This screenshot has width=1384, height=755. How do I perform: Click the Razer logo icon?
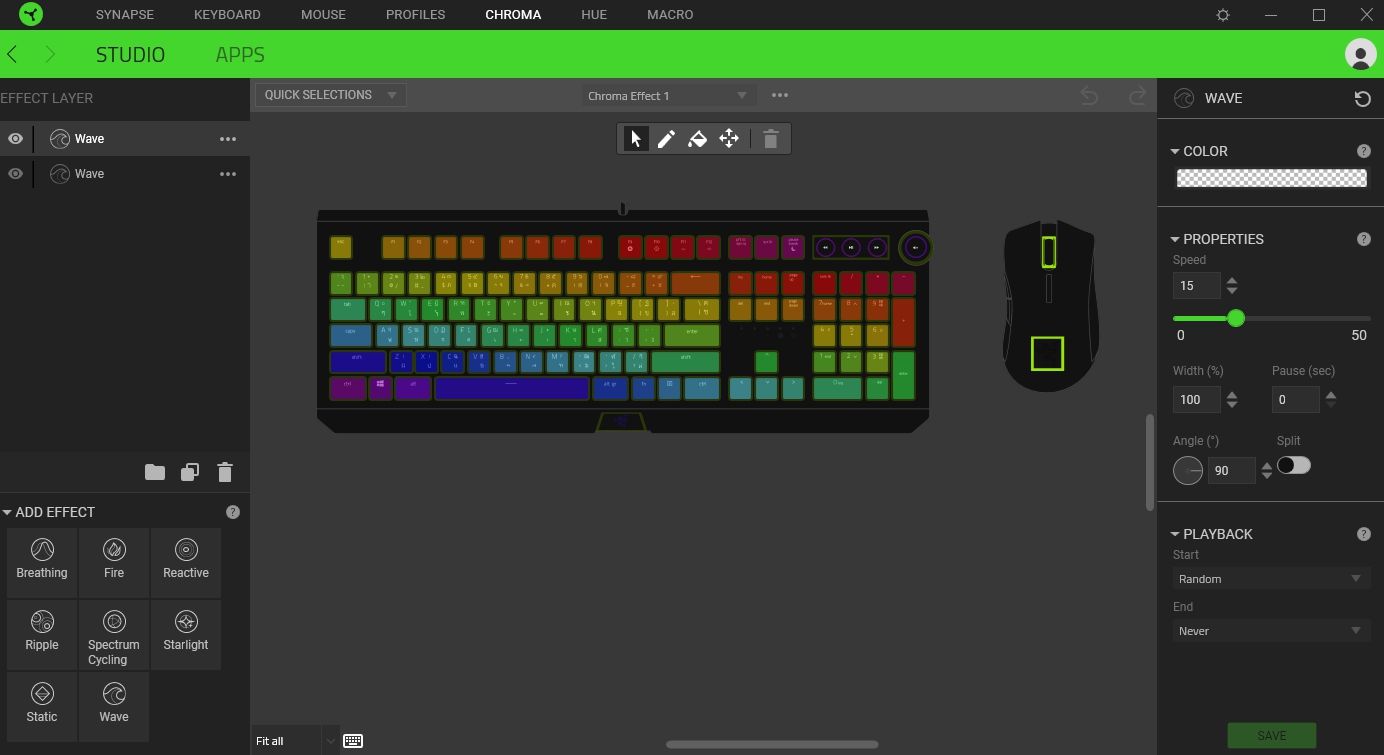30,15
